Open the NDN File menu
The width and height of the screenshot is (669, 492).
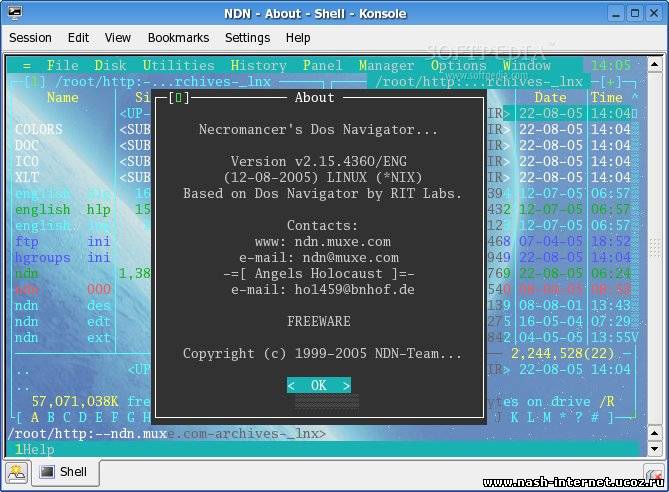tap(63, 65)
